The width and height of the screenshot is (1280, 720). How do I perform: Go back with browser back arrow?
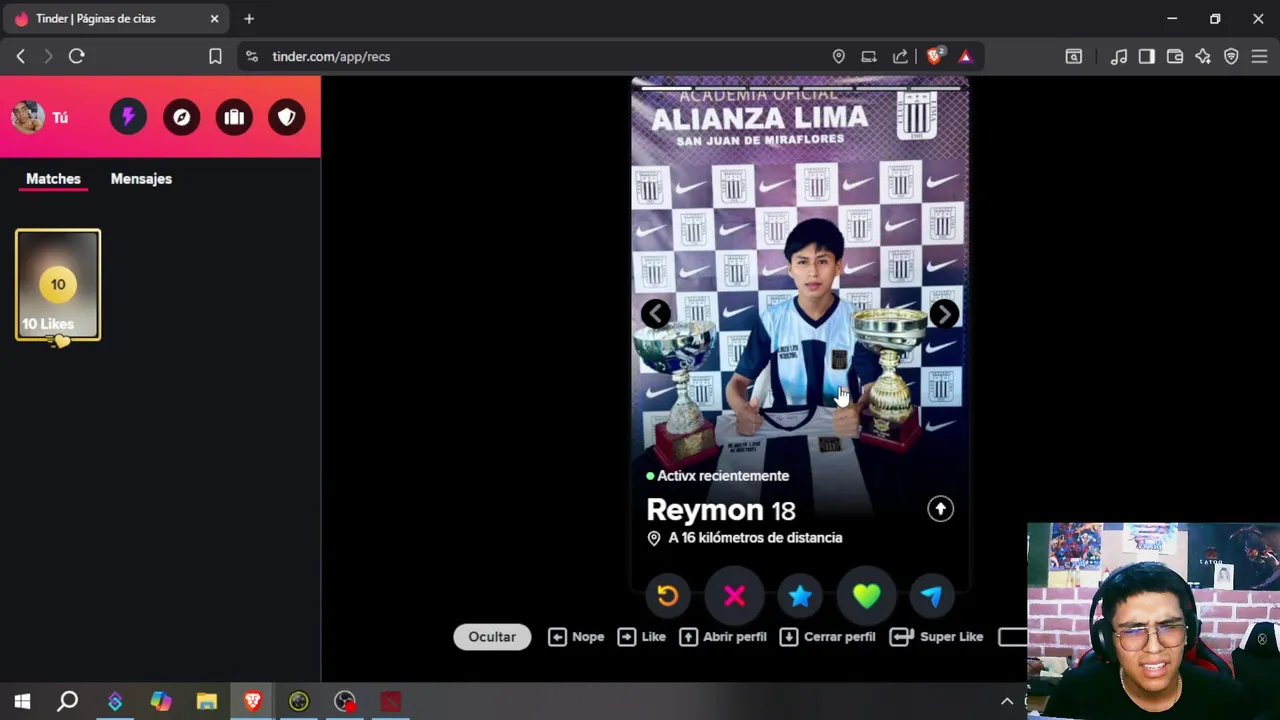(21, 57)
